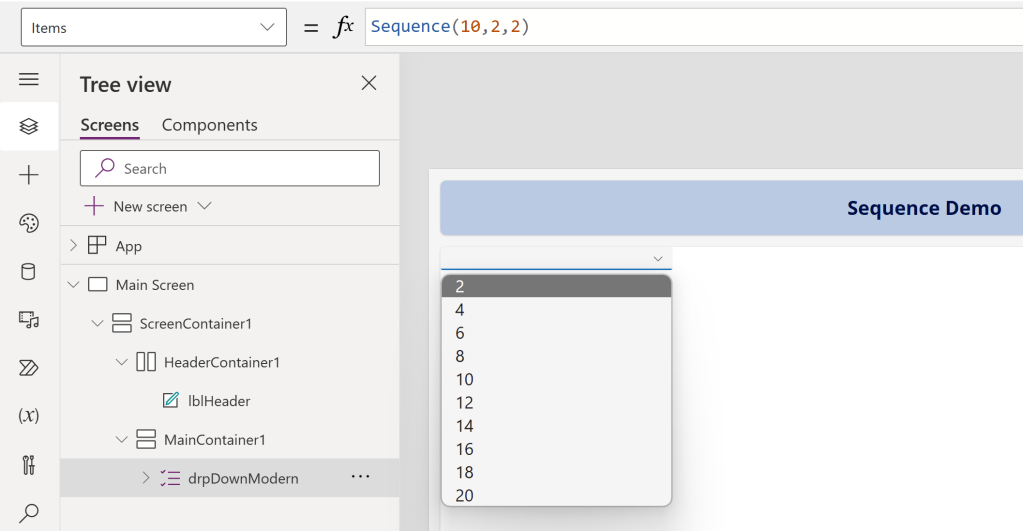This screenshot has width=1023, height=531.
Task: Click the Insert plus icon in sidebar
Action: coord(29,175)
